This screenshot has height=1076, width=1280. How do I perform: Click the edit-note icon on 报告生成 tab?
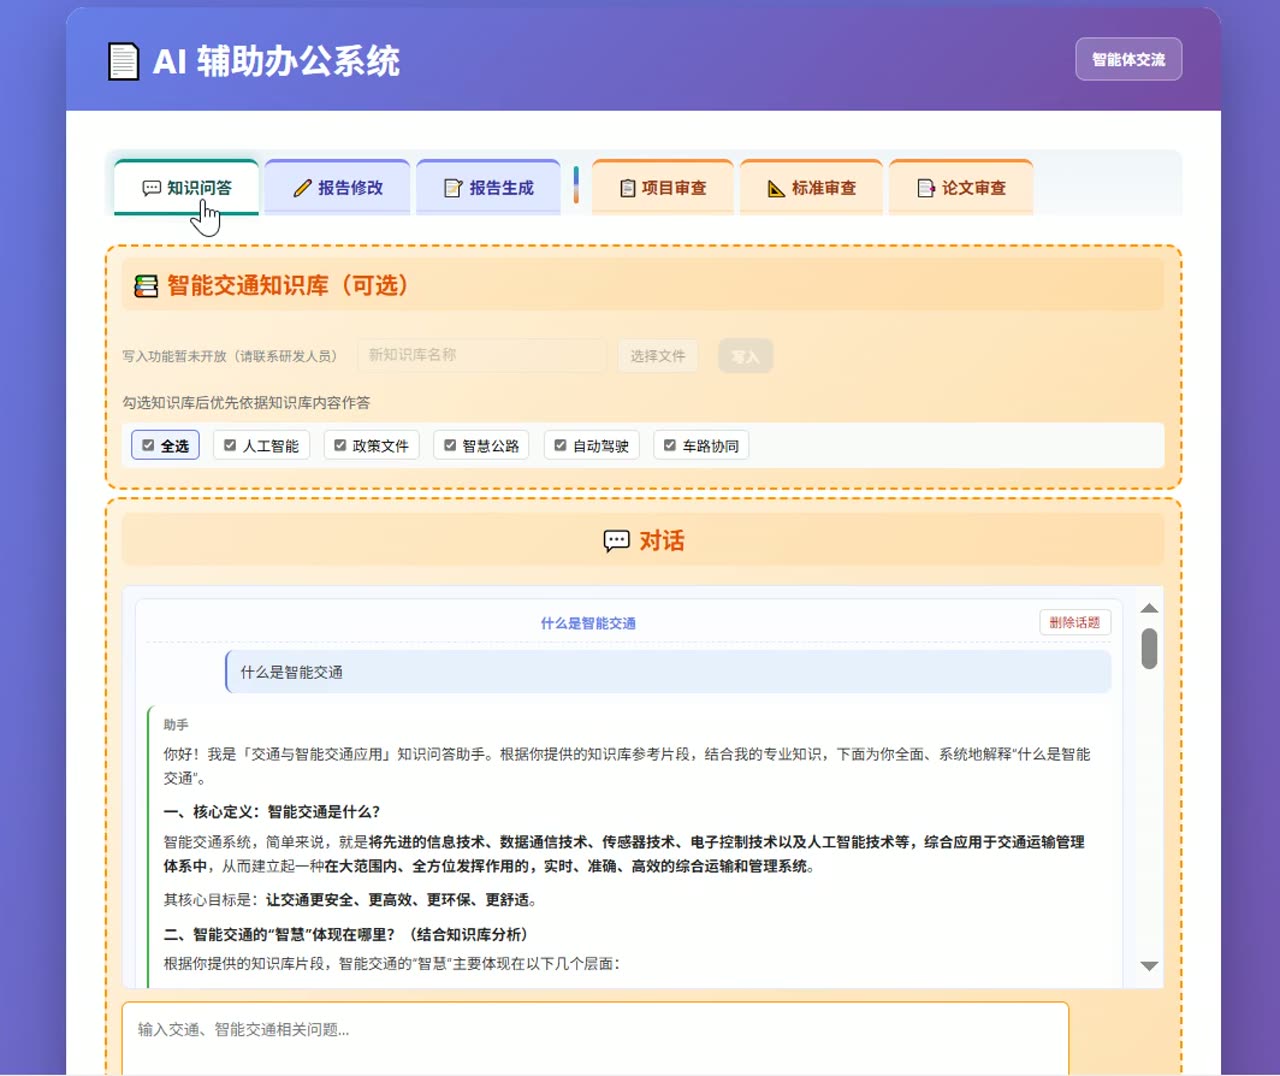pos(453,188)
